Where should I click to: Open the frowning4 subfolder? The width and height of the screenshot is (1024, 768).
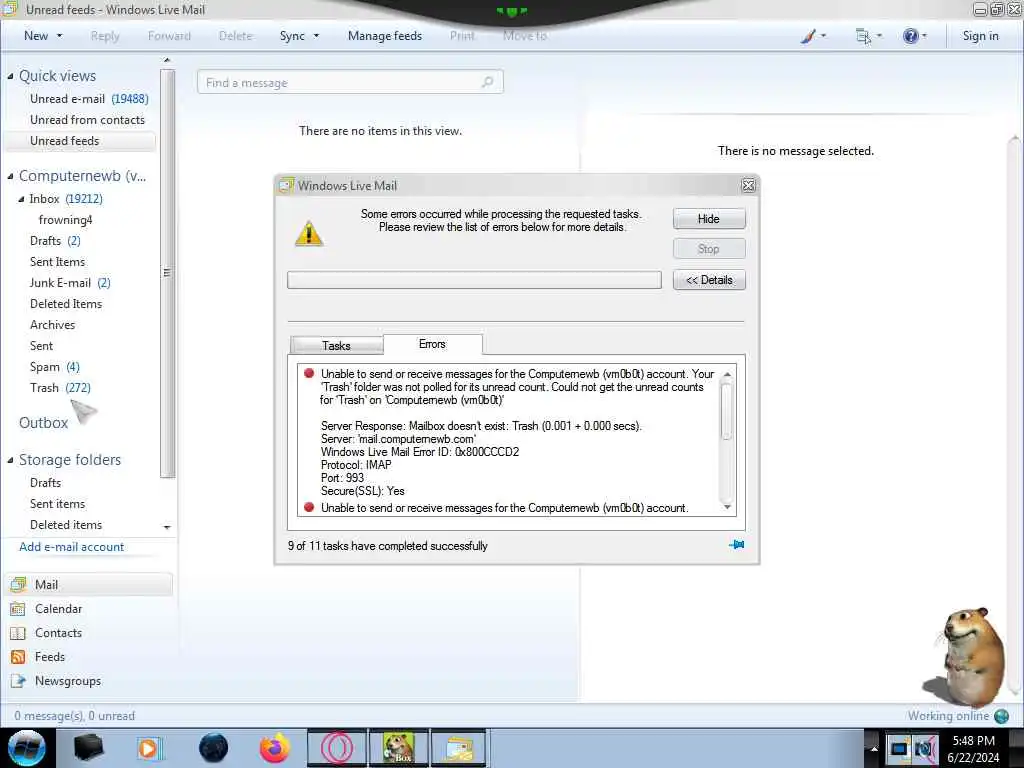[65, 220]
